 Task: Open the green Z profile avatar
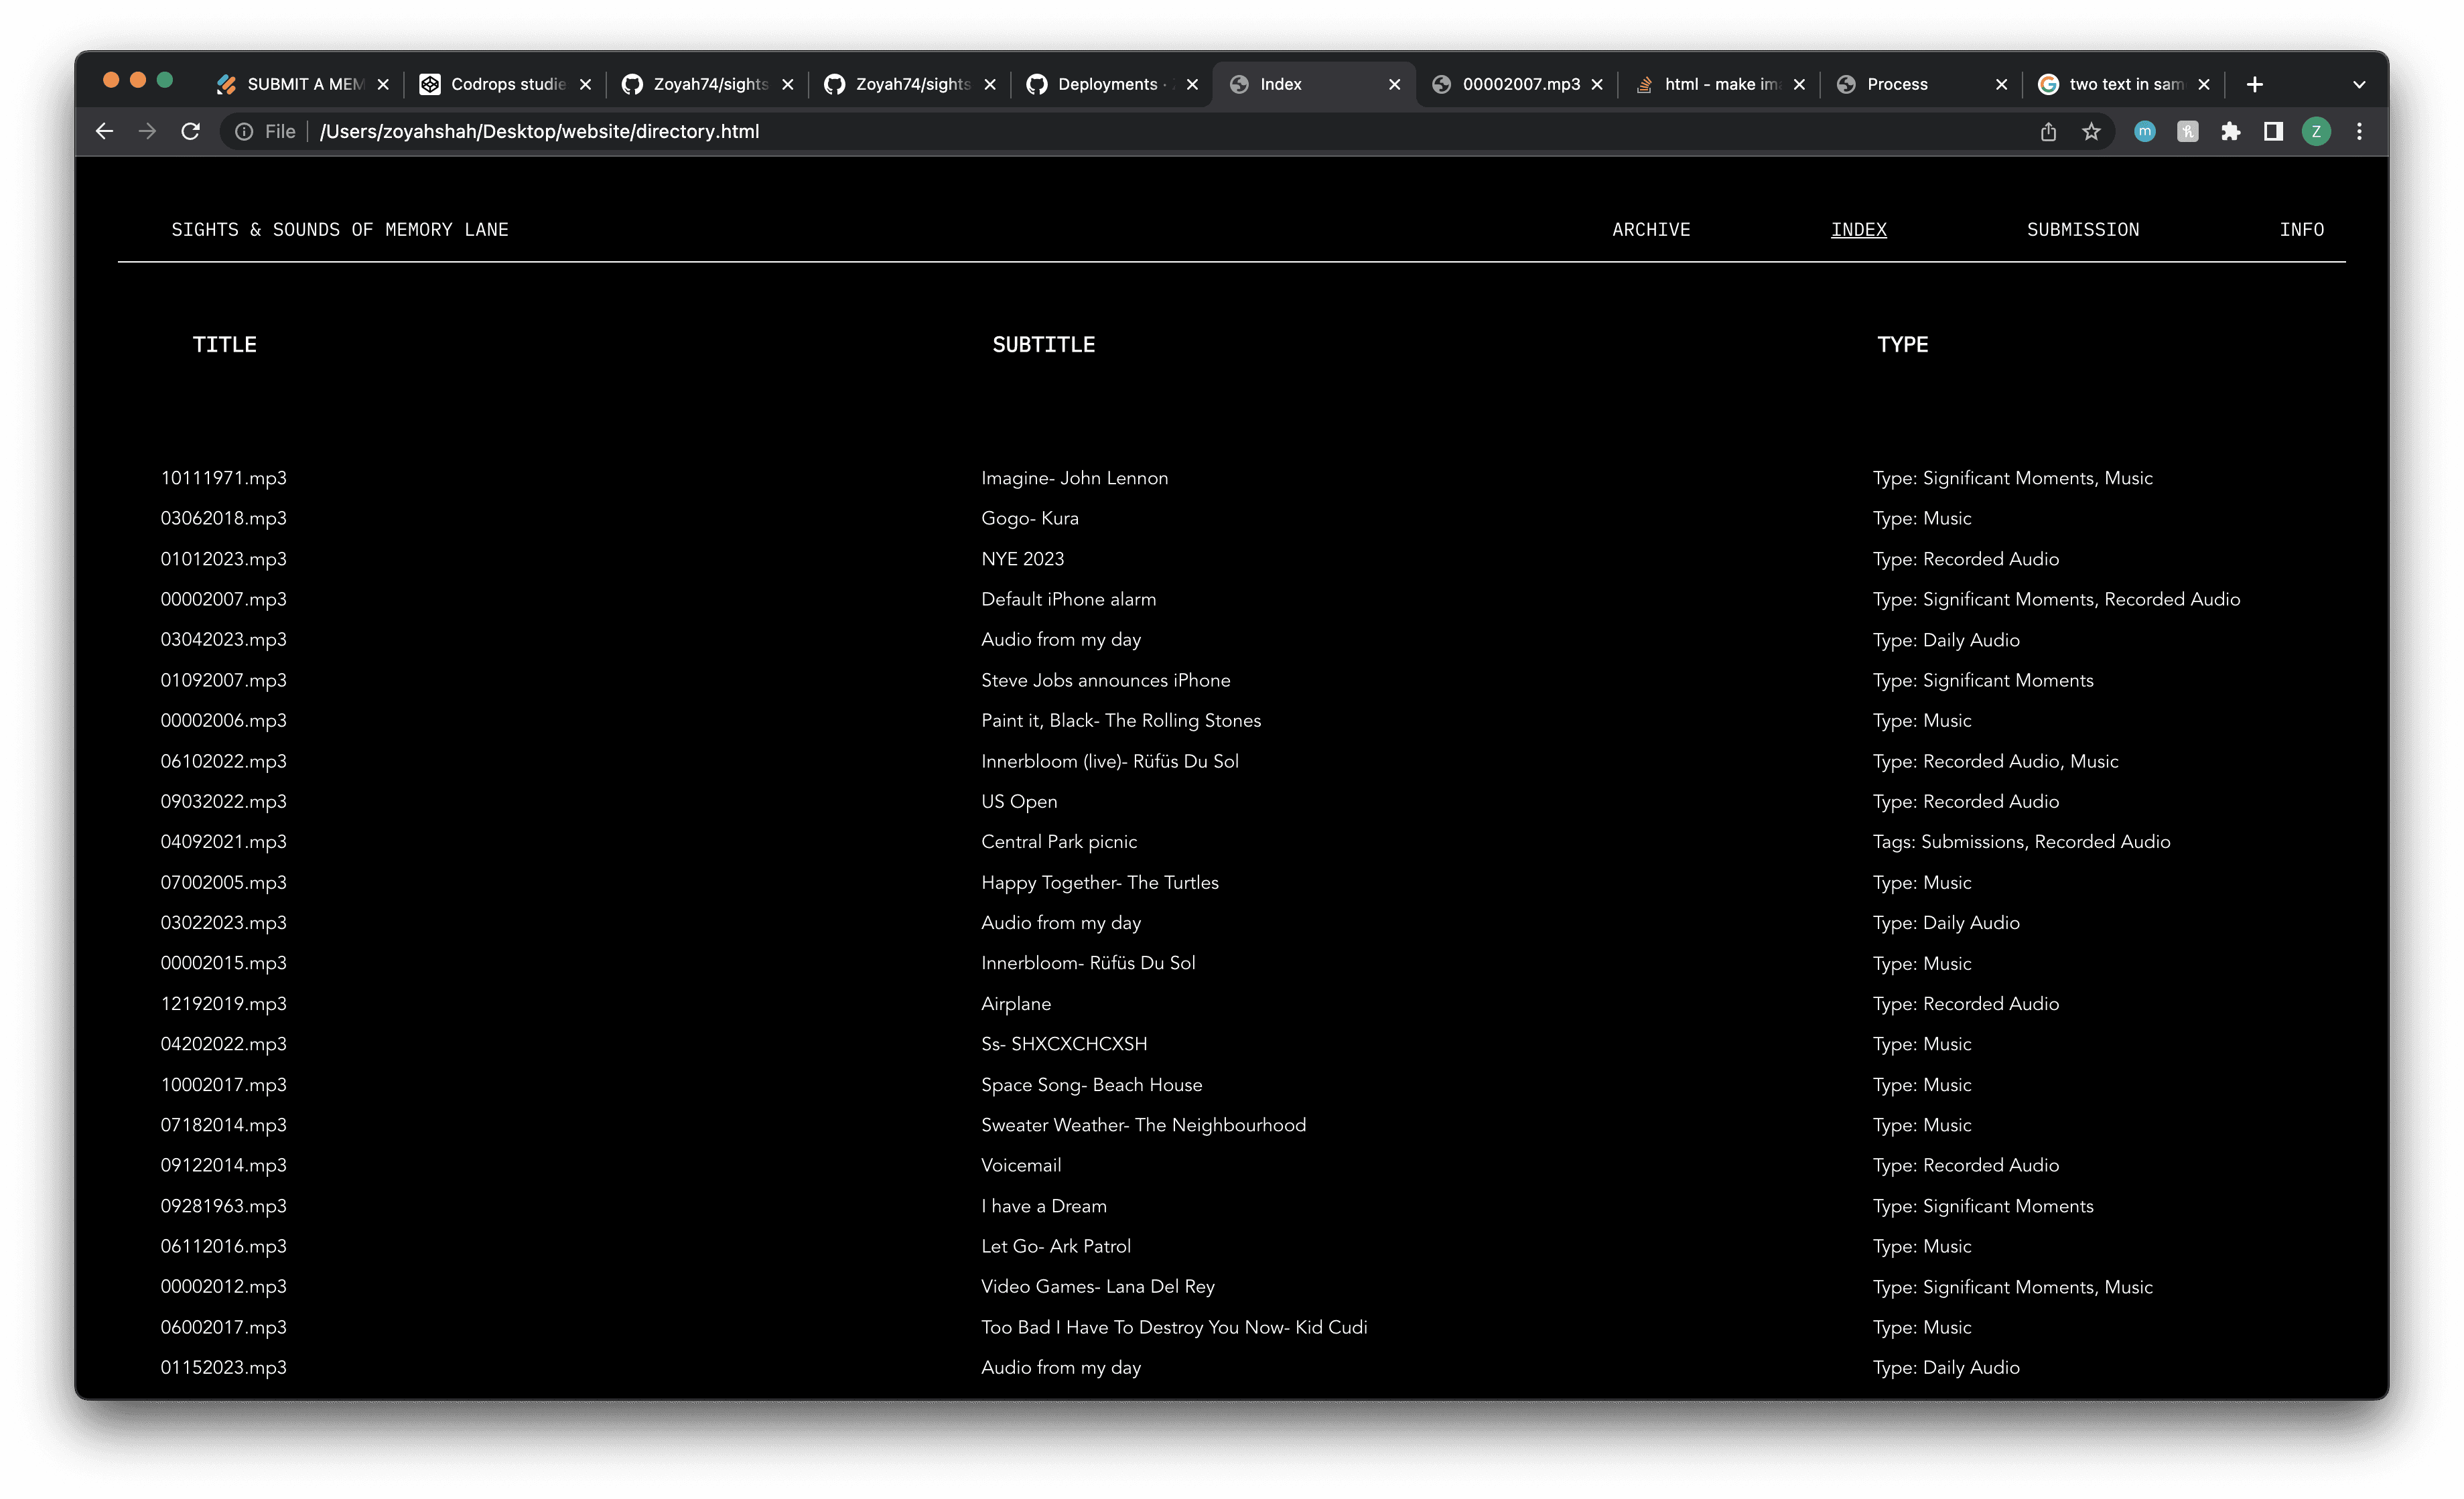[2316, 131]
